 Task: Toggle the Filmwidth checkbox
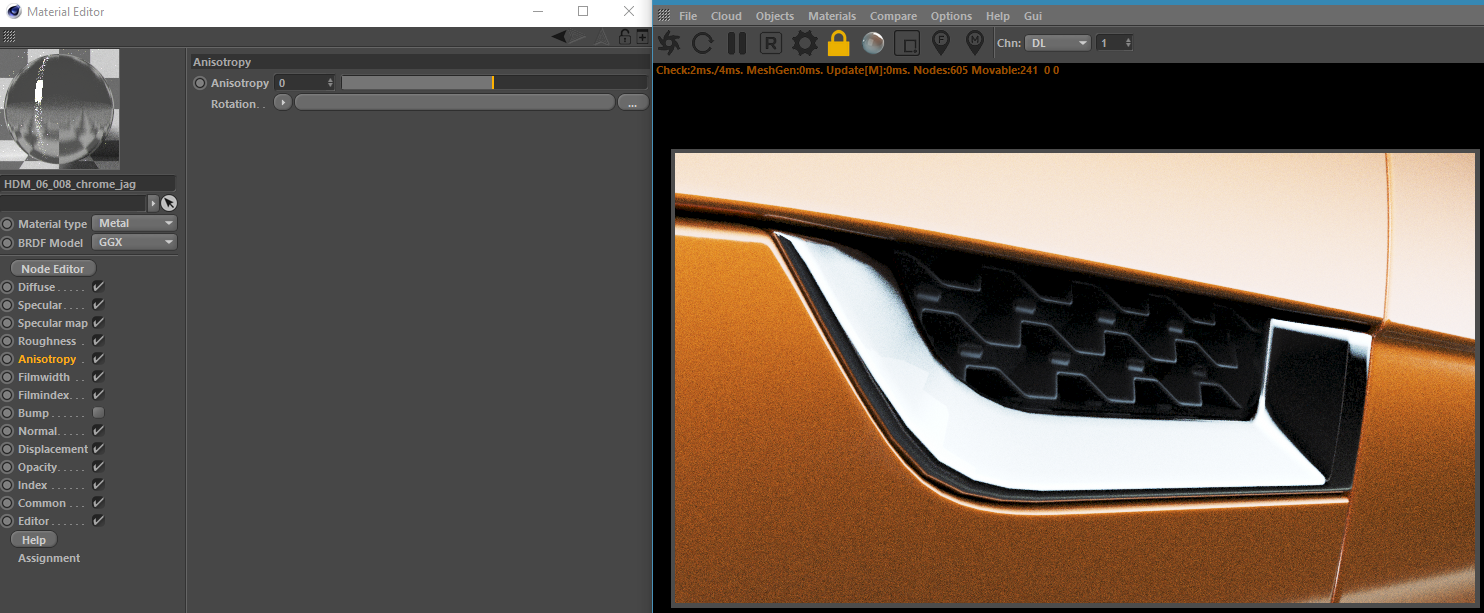98,377
